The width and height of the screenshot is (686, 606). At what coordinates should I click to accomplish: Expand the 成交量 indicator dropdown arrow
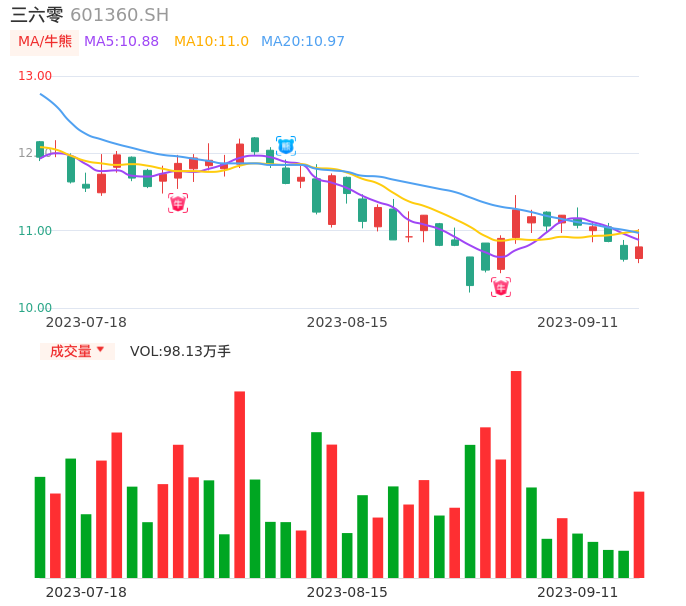coord(100,350)
